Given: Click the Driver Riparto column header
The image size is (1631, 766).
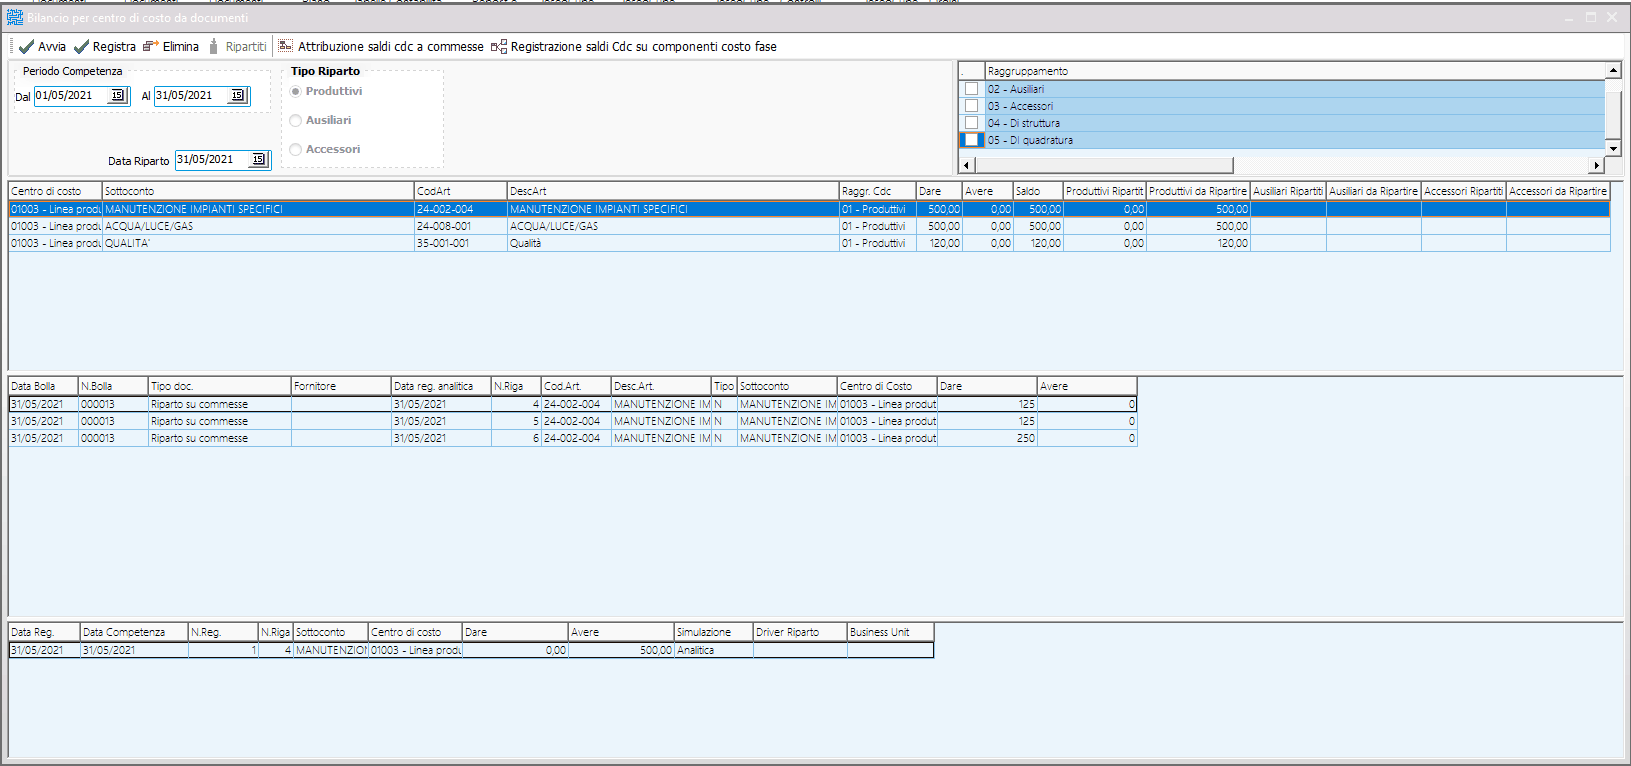Looking at the screenshot, I should coord(800,632).
